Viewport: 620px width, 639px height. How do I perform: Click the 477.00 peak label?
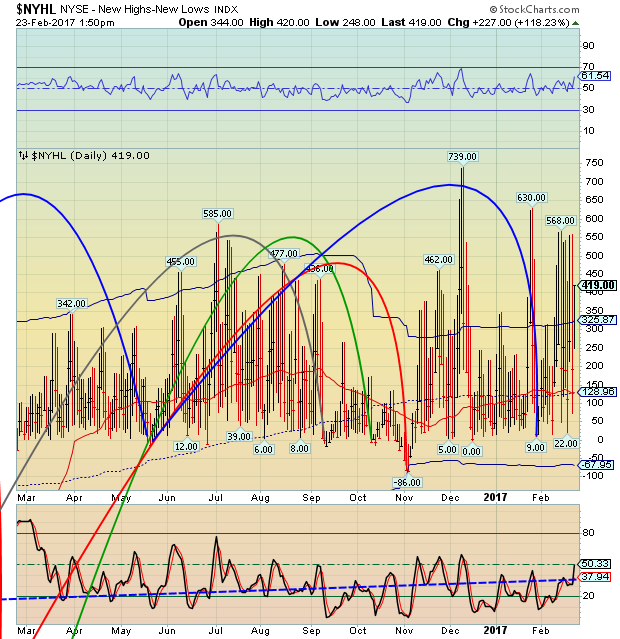click(284, 253)
